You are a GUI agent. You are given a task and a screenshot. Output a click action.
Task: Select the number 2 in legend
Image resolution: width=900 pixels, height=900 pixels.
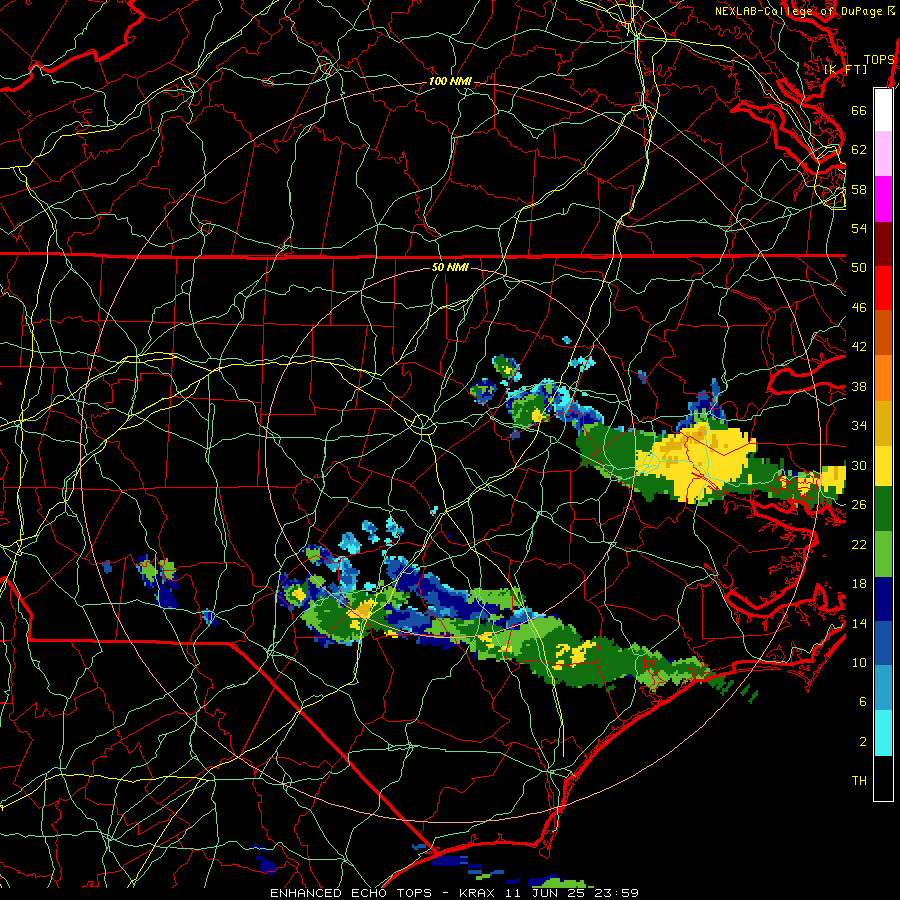[x=863, y=742]
